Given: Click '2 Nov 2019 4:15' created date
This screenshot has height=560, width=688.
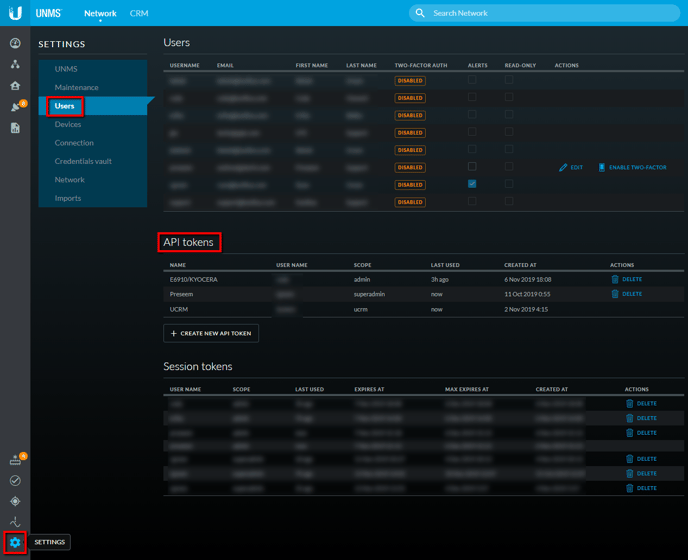Looking at the screenshot, I should (x=526, y=309).
